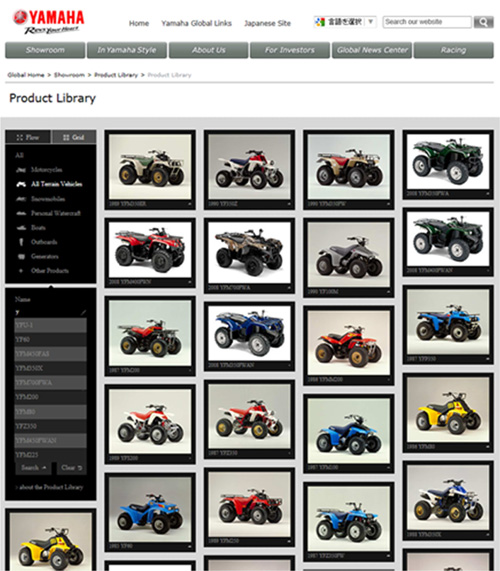This screenshot has width=500, height=571.
Task: Show All product categories
Action: tap(19, 155)
